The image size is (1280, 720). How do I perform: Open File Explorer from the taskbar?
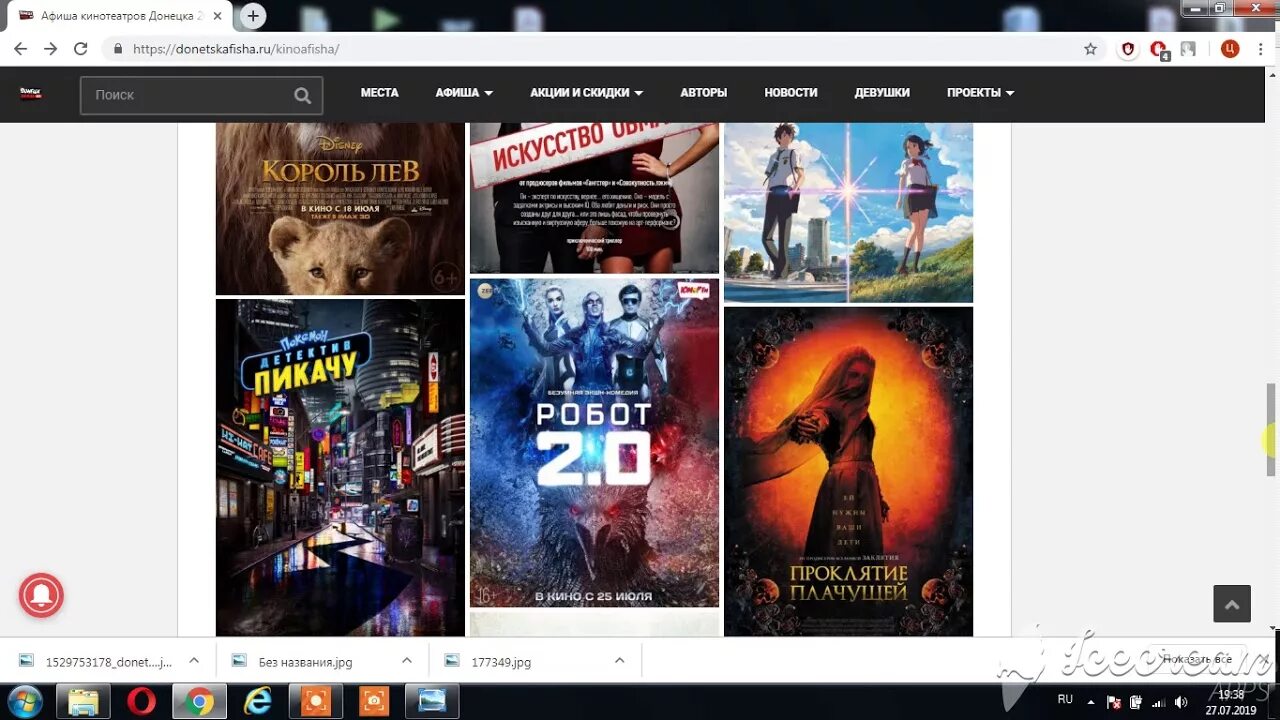pyautogui.click(x=83, y=701)
